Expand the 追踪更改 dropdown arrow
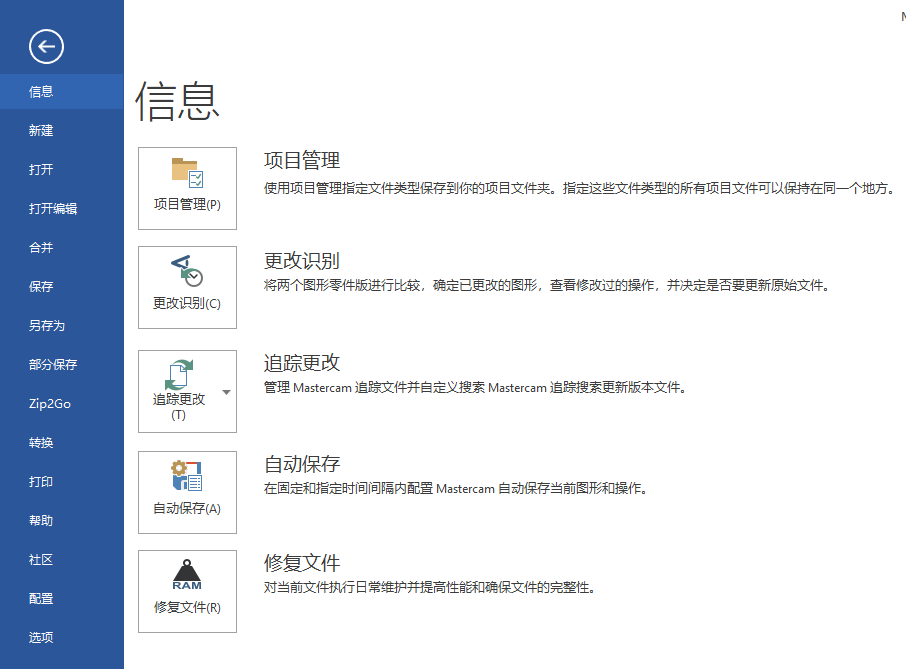This screenshot has height=669, width=906. [226, 391]
